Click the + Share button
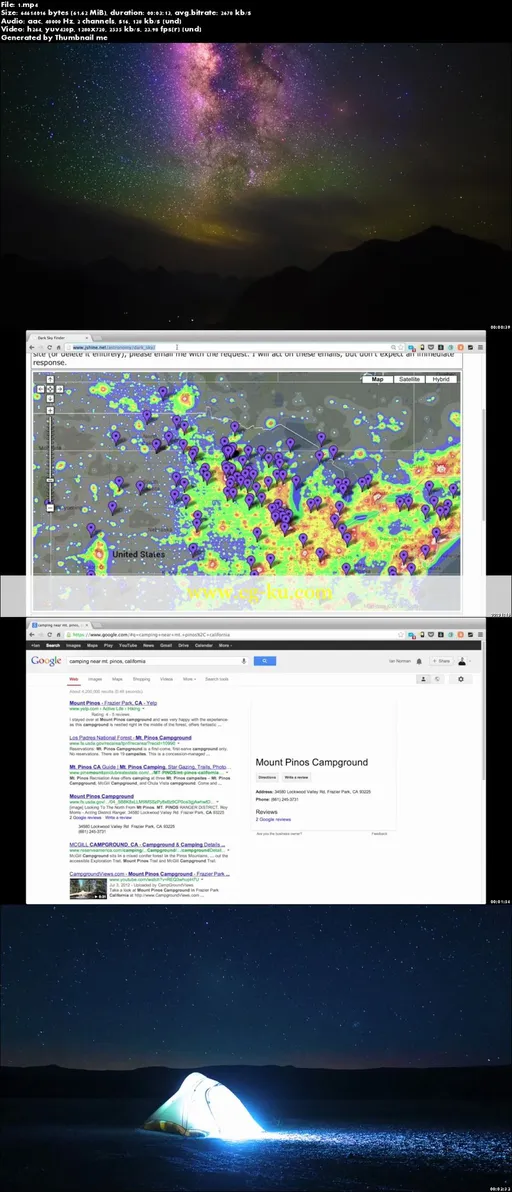Image resolution: width=512 pixels, height=1192 pixels. [x=441, y=661]
